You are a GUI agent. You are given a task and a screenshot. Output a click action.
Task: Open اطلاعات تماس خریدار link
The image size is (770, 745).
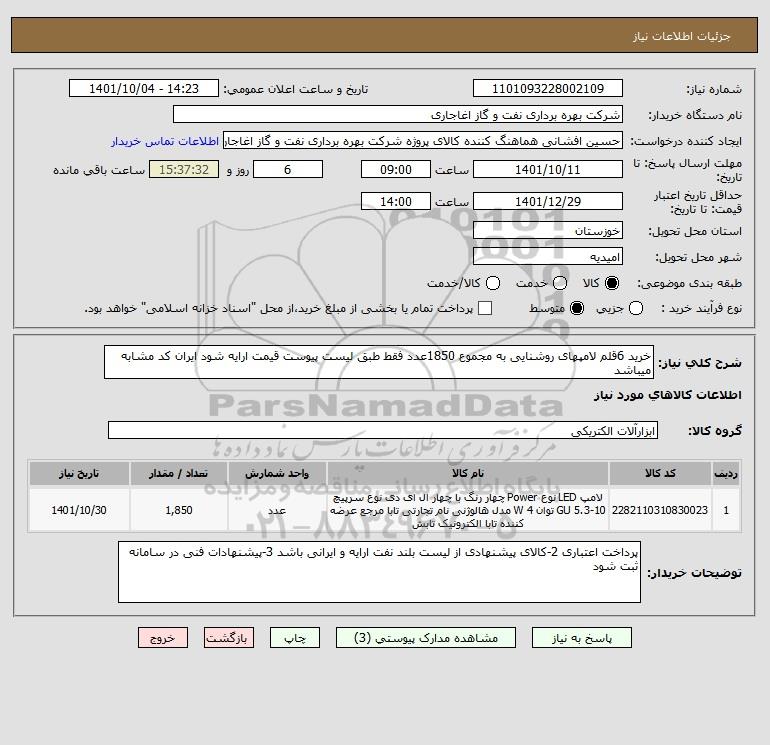point(165,141)
